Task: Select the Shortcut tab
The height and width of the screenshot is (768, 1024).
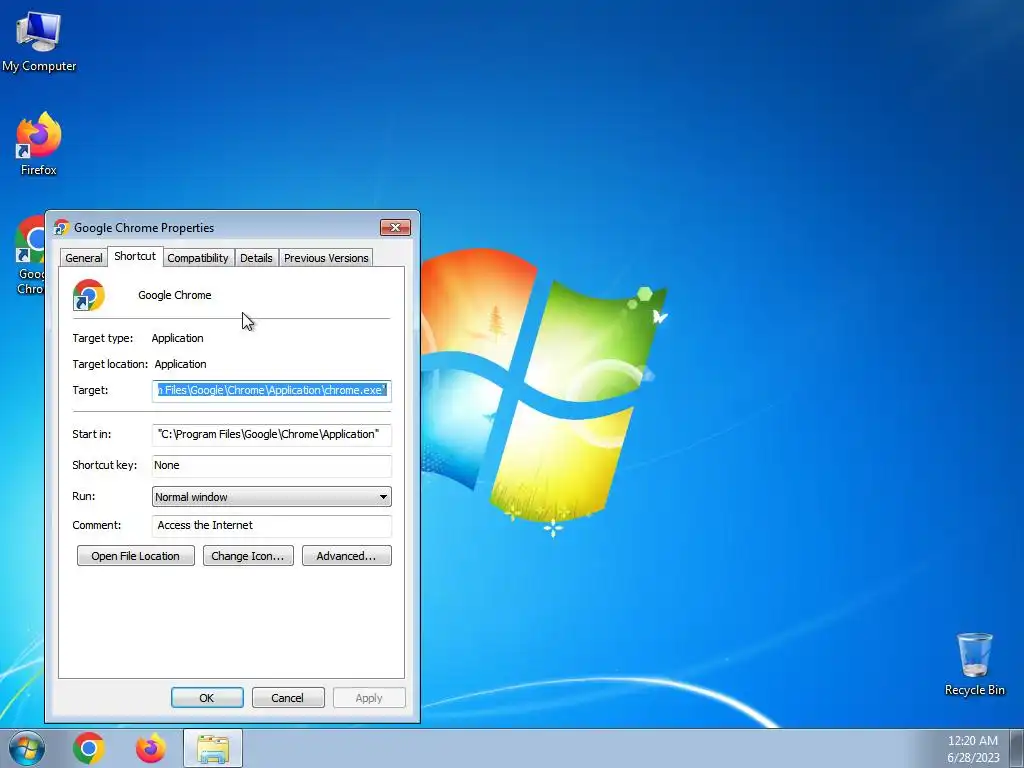Action: (x=135, y=256)
